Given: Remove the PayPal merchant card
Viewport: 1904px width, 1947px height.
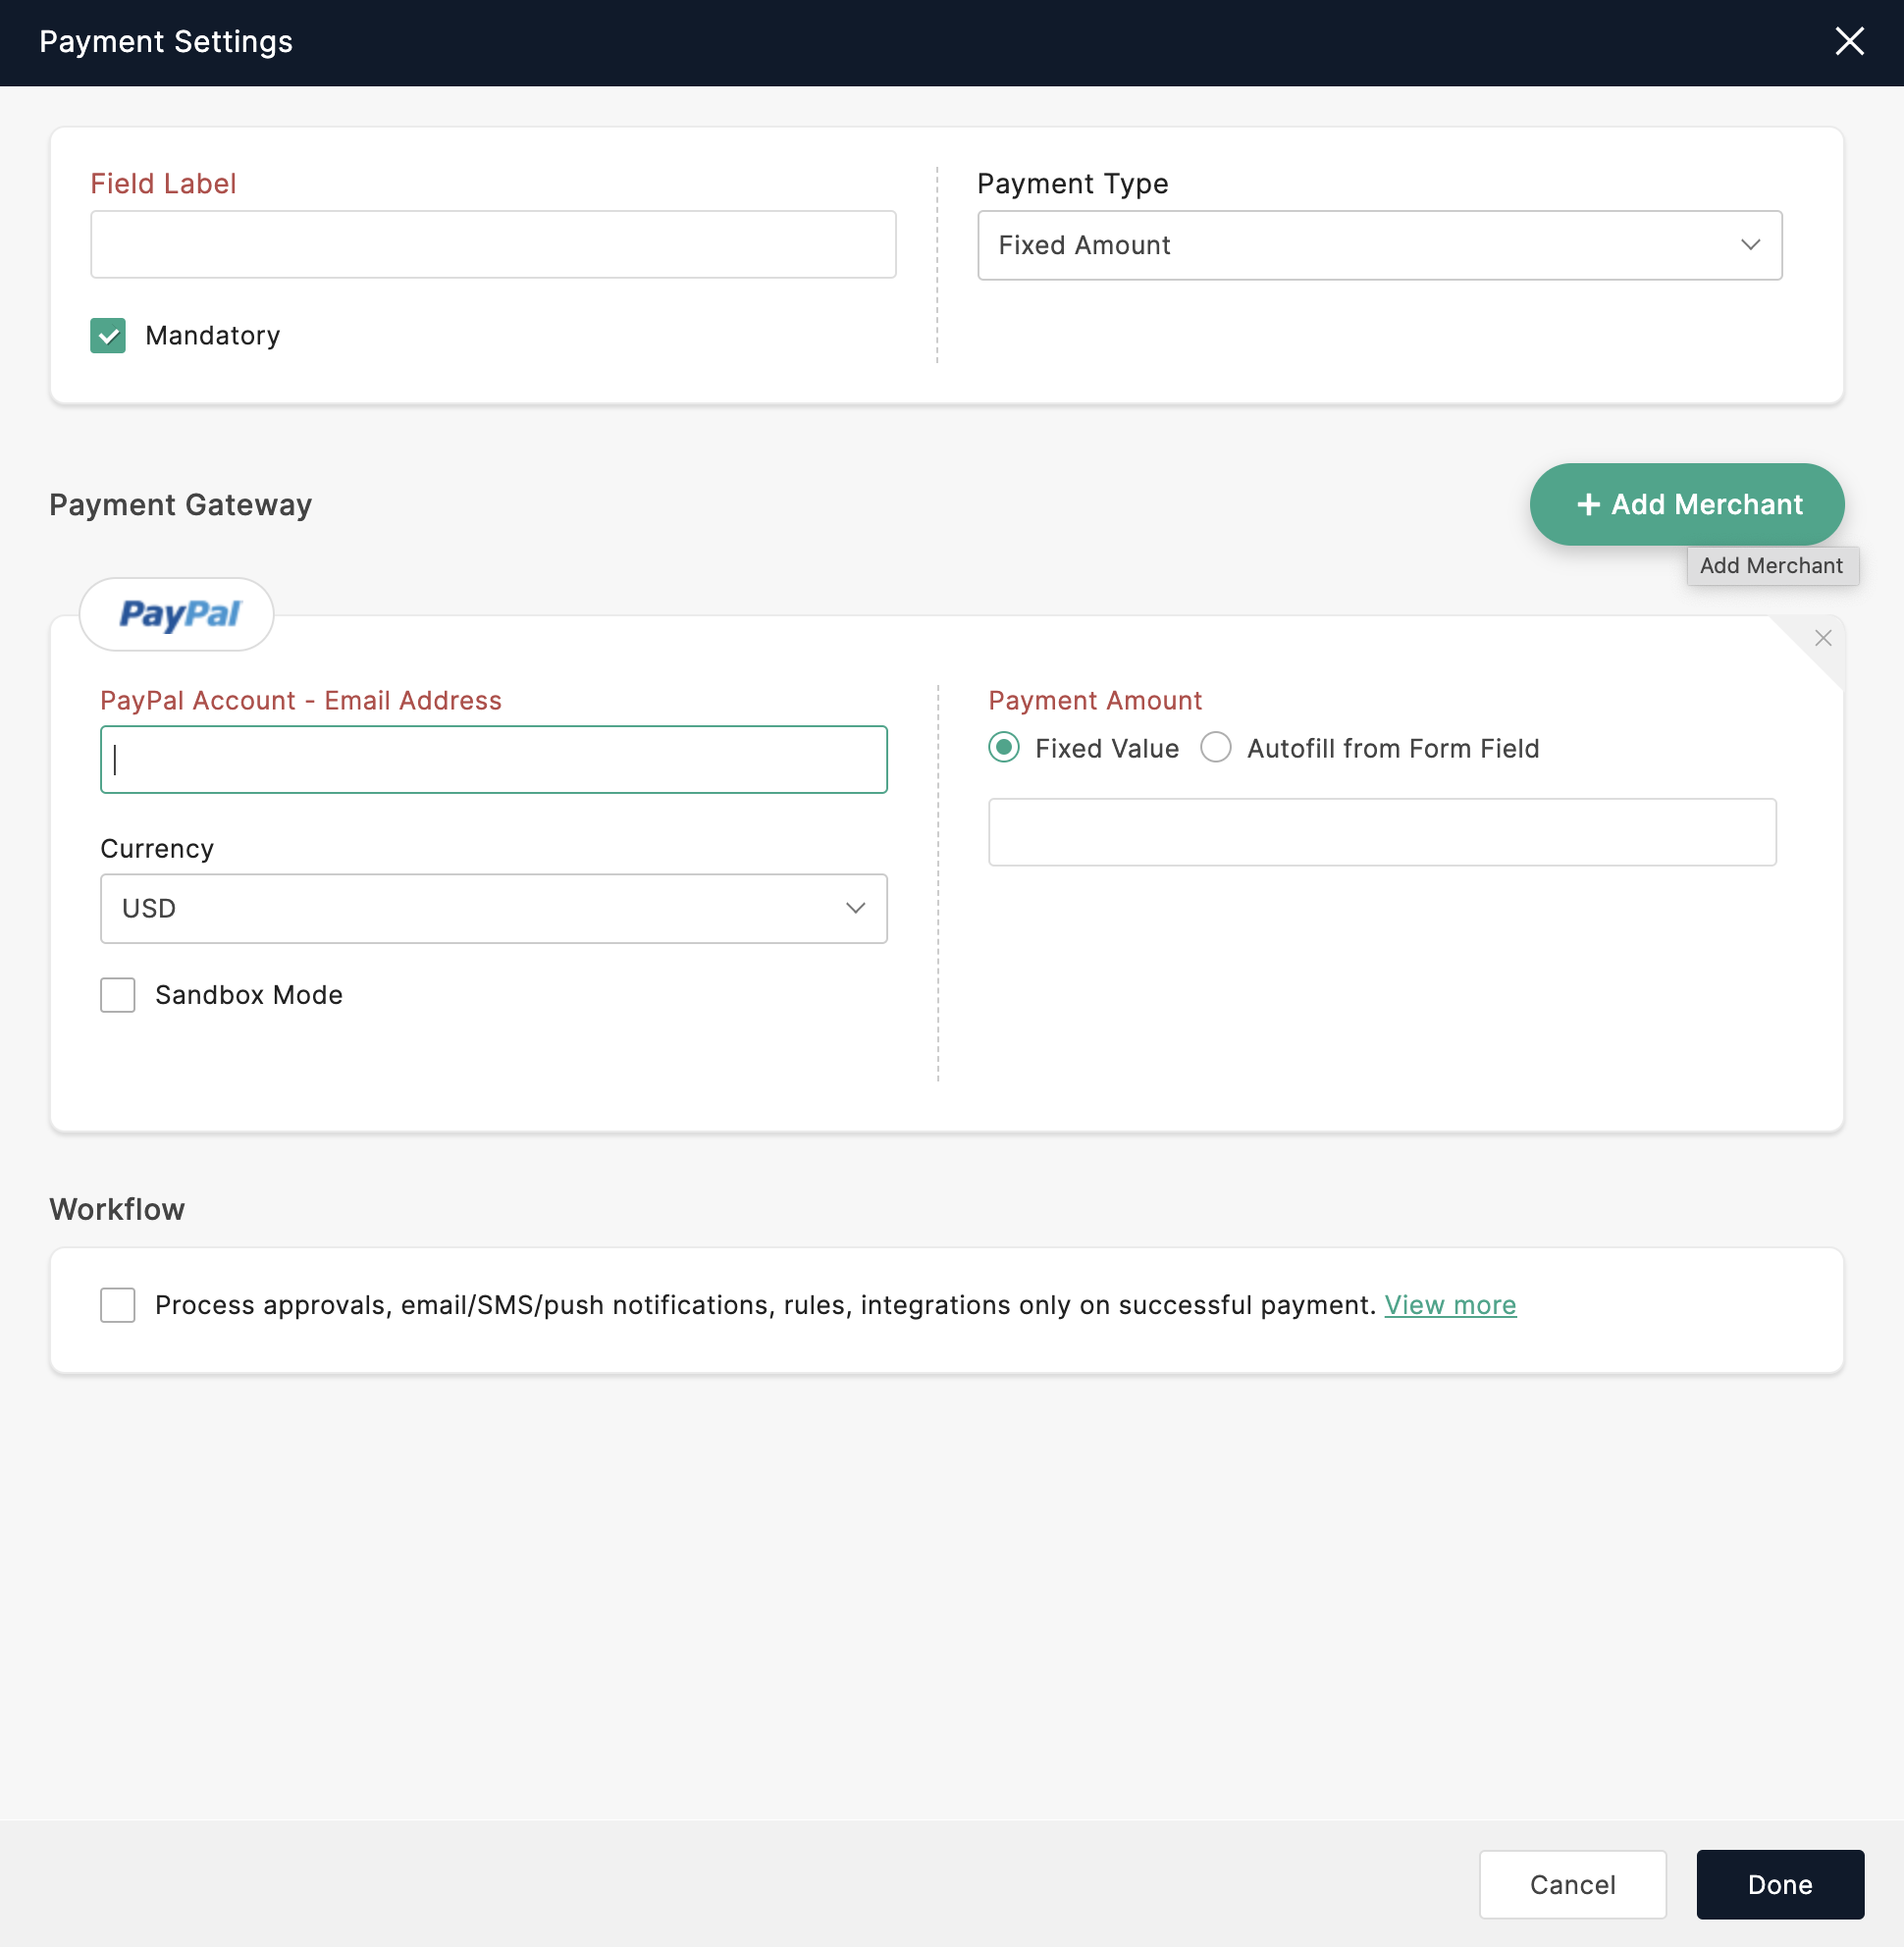Looking at the screenshot, I should click(x=1822, y=638).
